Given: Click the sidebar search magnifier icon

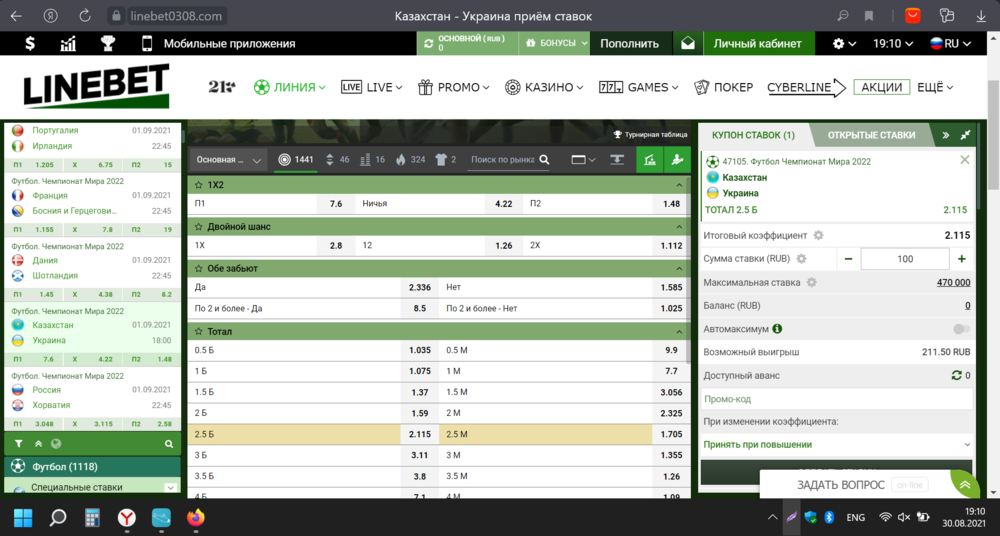Looking at the screenshot, I should tap(169, 443).
